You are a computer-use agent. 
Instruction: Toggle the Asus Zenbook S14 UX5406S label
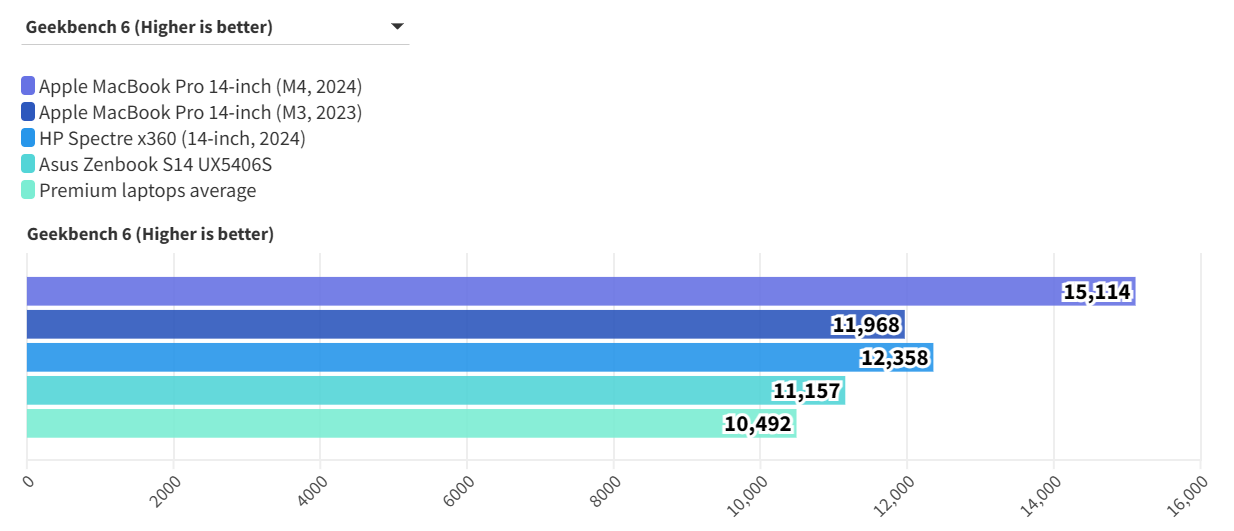pyautogui.click(x=155, y=164)
